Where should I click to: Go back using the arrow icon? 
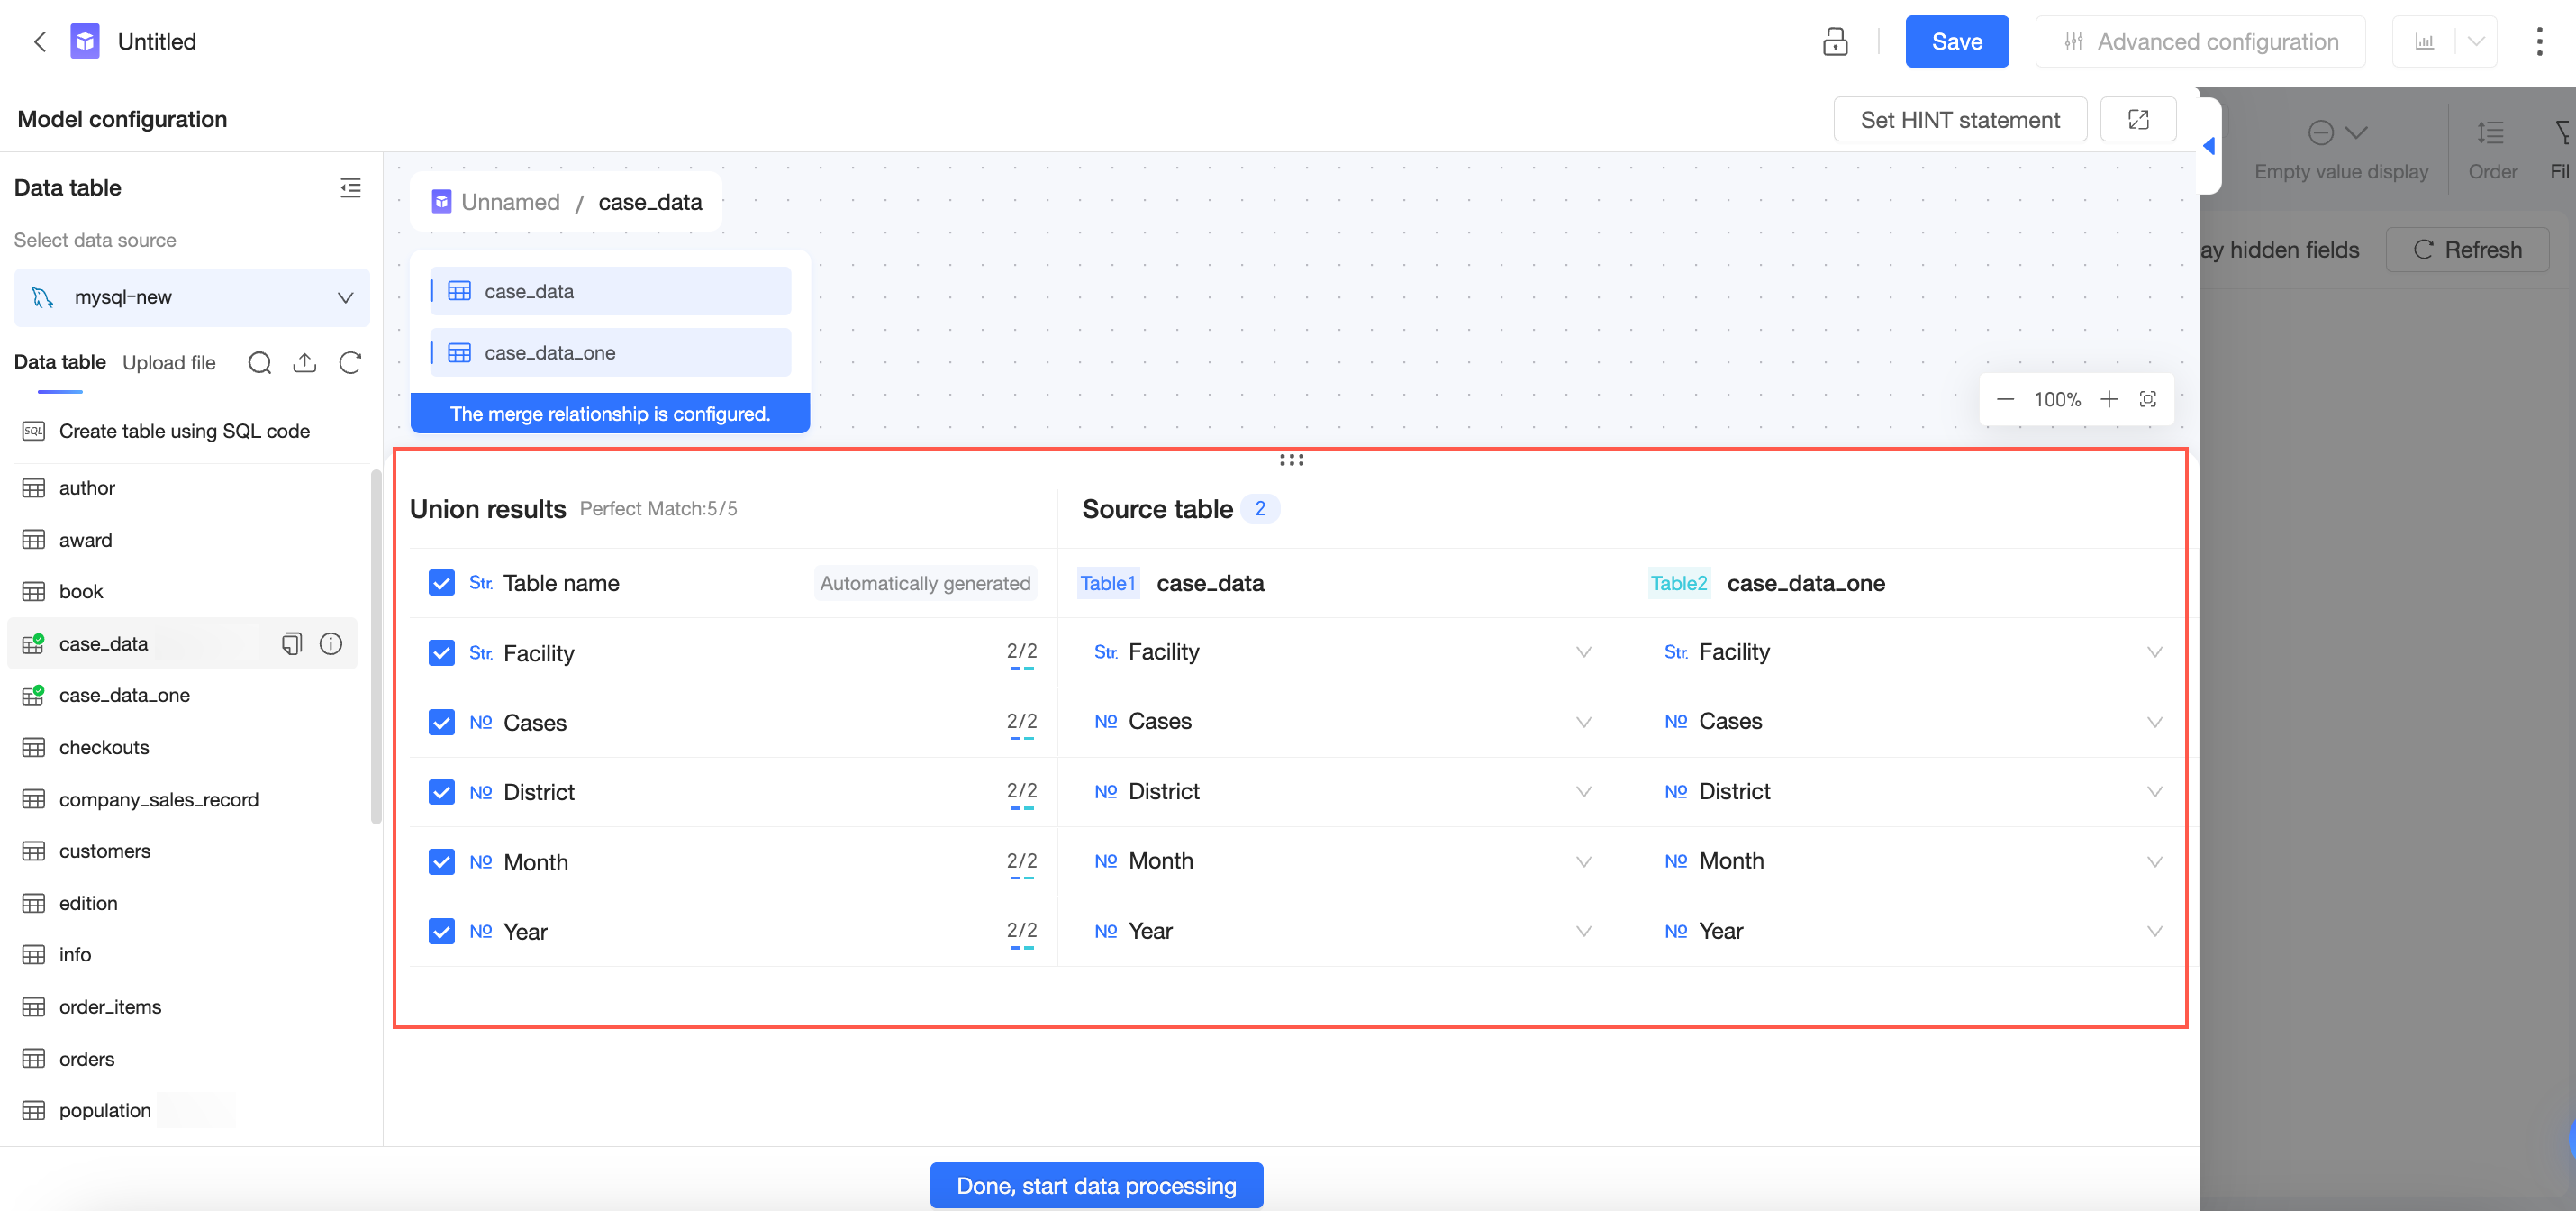(40, 41)
